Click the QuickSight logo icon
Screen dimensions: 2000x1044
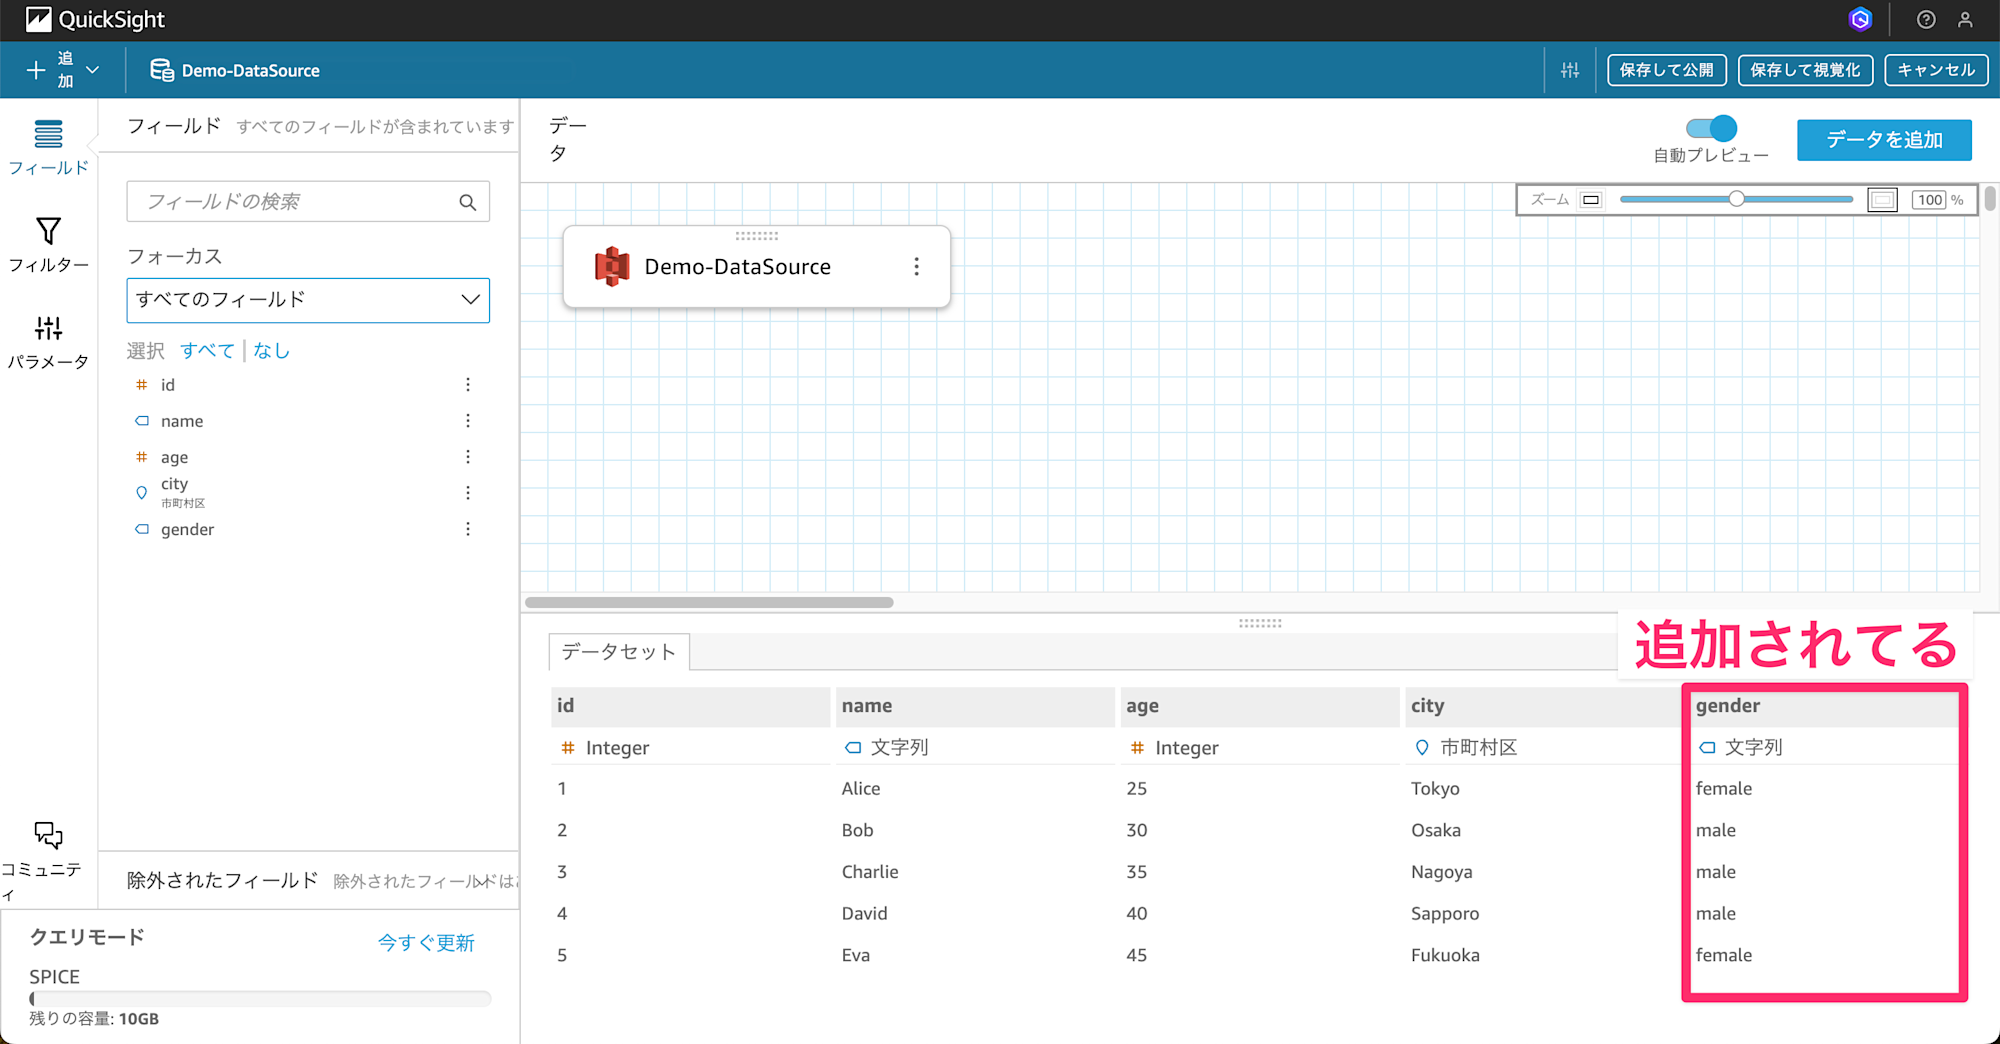click(x=38, y=19)
